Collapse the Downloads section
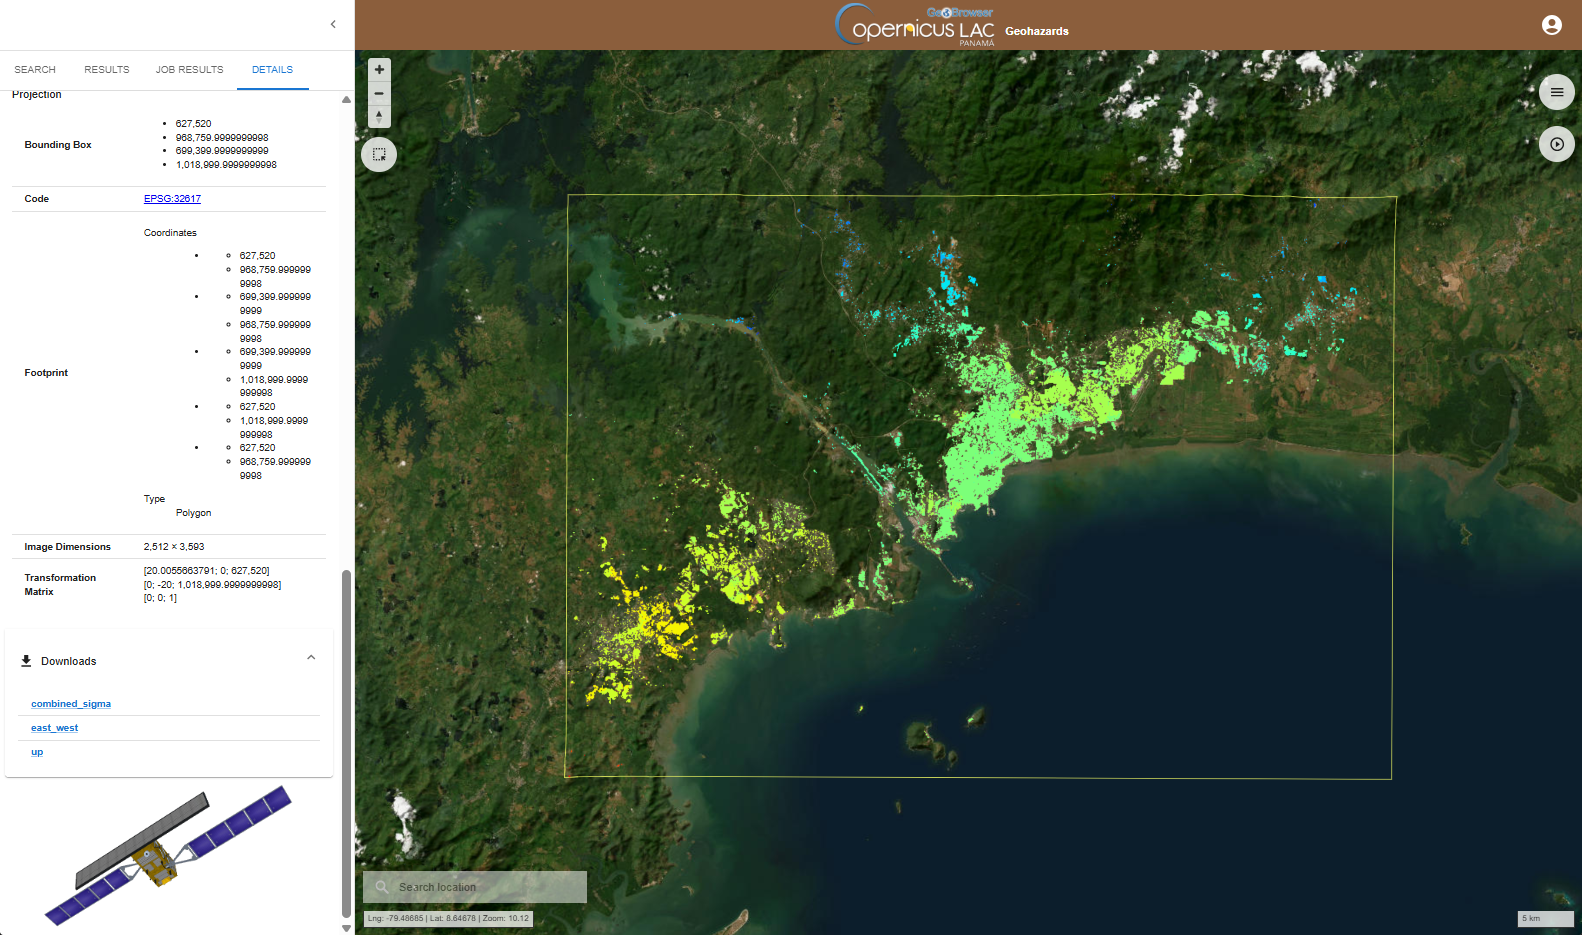The width and height of the screenshot is (1582, 935). click(311, 658)
